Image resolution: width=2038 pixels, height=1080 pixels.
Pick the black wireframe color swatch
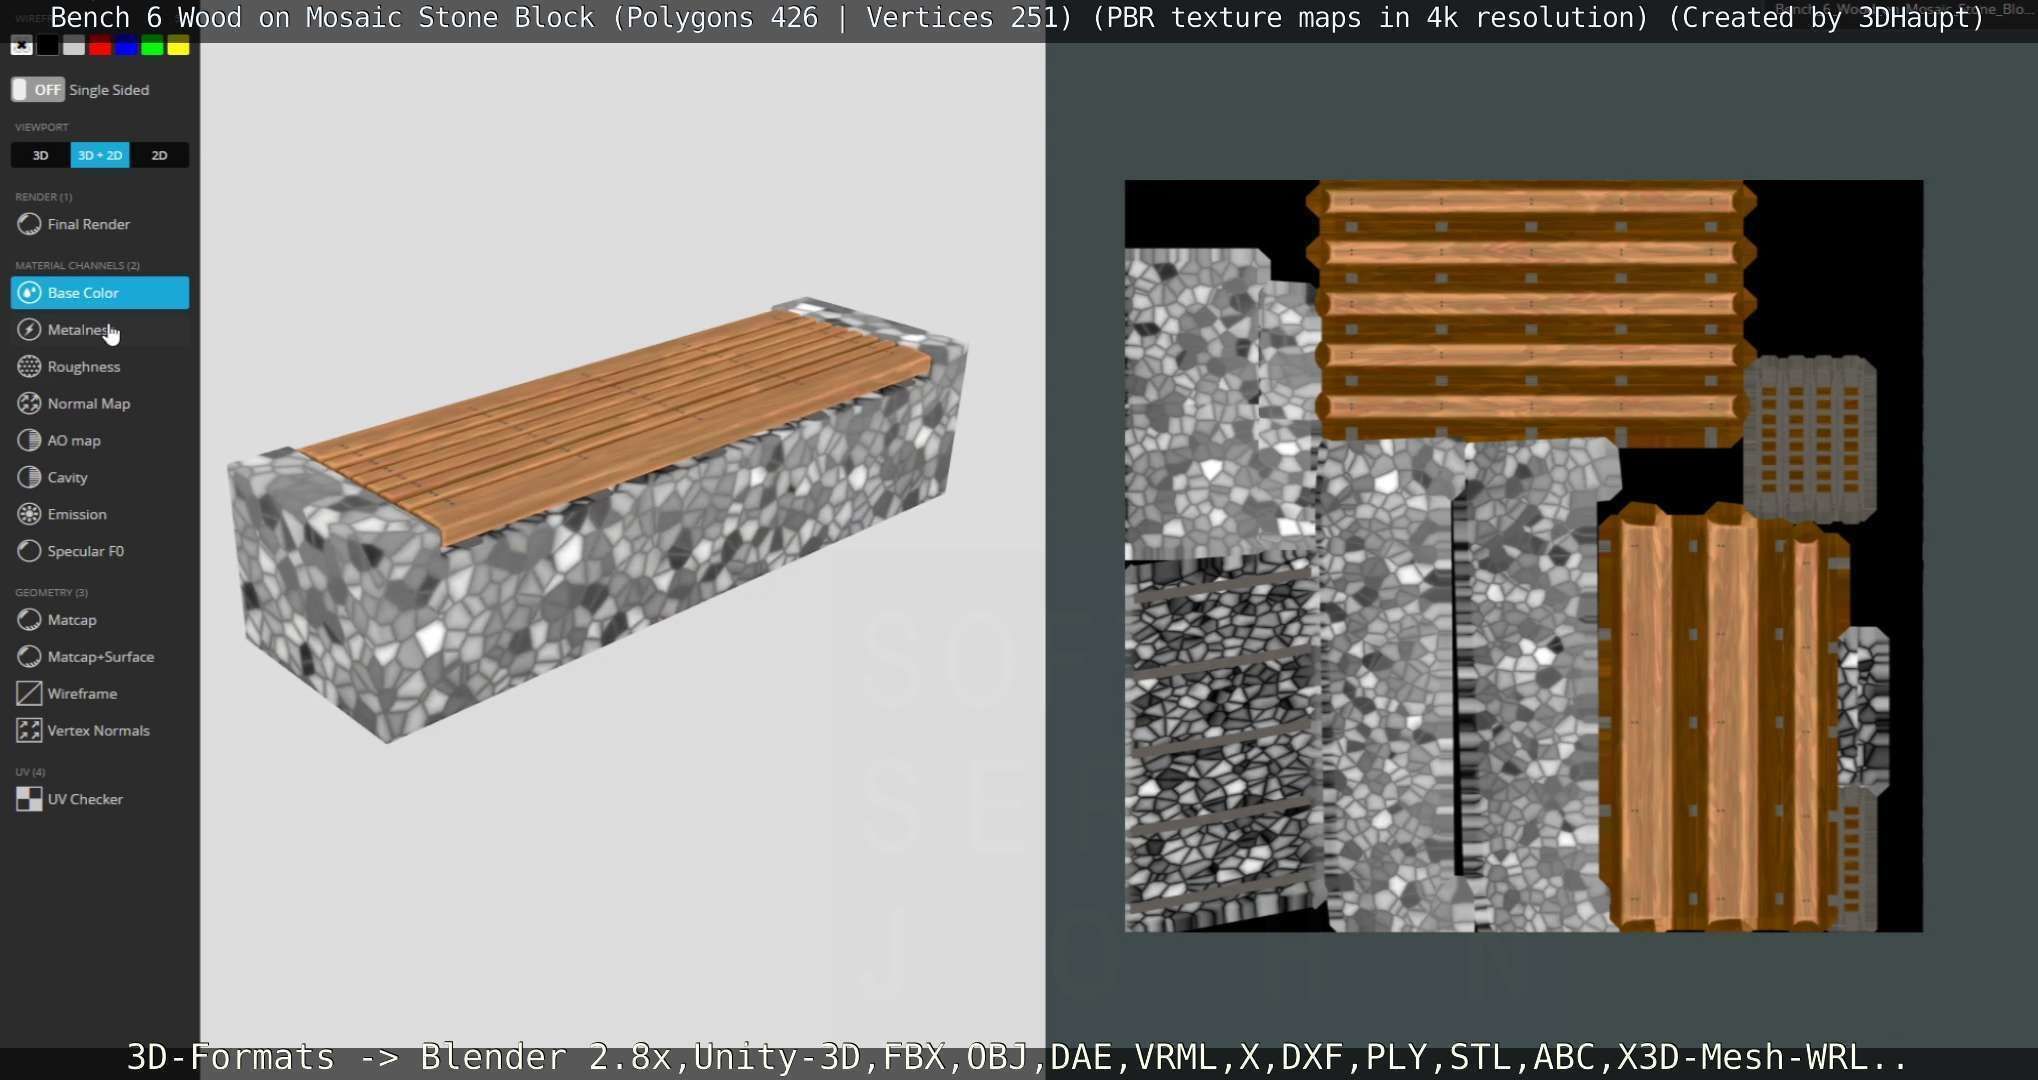47,46
